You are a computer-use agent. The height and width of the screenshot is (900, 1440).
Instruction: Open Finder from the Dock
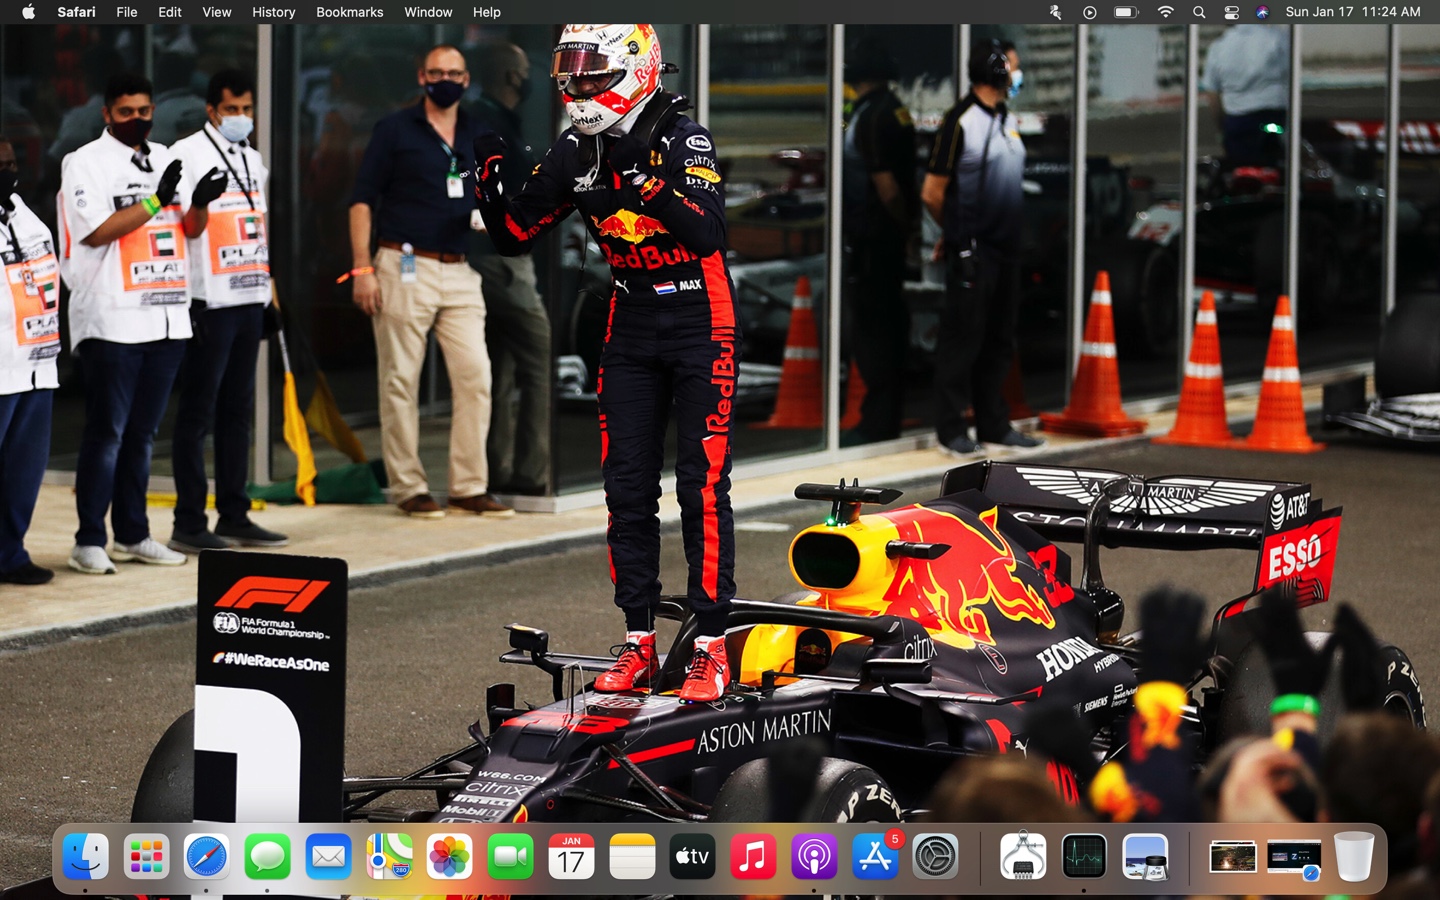click(85, 857)
